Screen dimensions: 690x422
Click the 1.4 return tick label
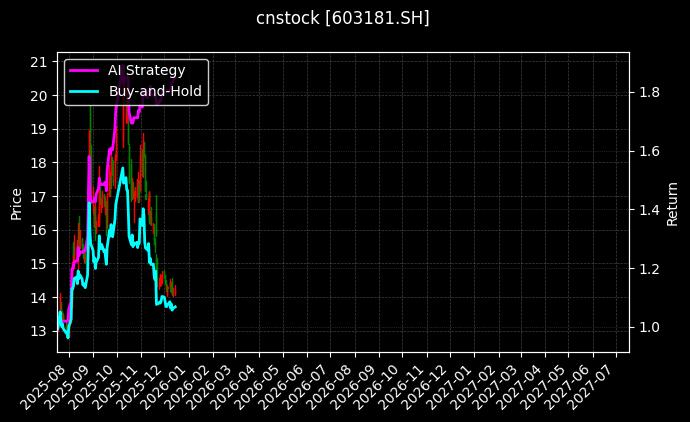pyautogui.click(x=649, y=210)
